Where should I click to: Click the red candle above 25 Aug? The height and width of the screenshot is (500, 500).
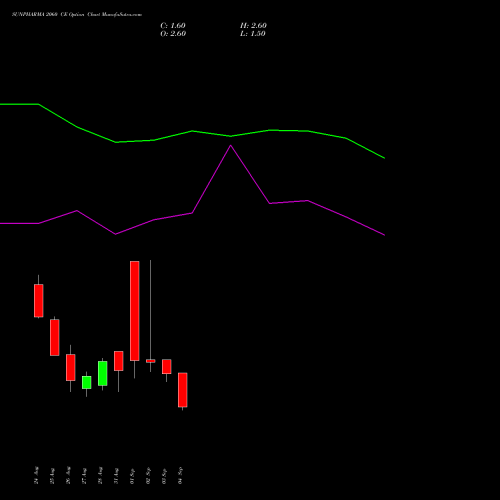coord(55,338)
